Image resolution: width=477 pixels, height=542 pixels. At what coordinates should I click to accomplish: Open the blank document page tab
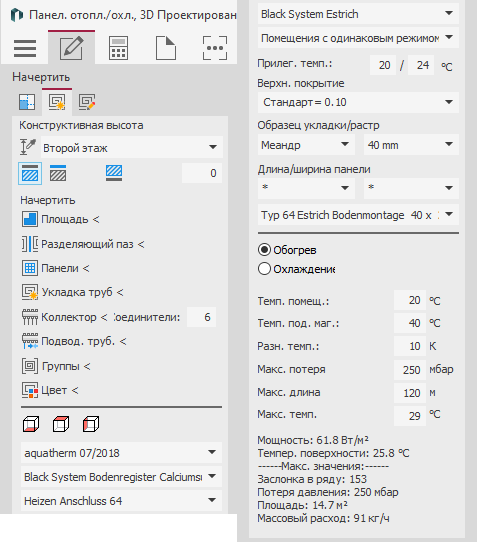166,48
